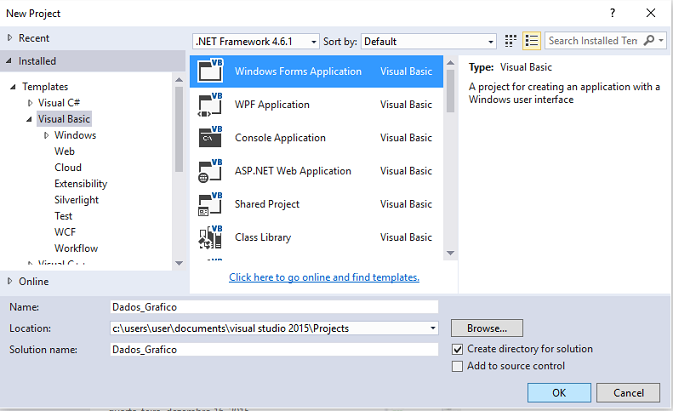Screen dimensions: 673x411
Task: Collapse the Templates tree node
Action: pyautogui.click(x=13, y=87)
